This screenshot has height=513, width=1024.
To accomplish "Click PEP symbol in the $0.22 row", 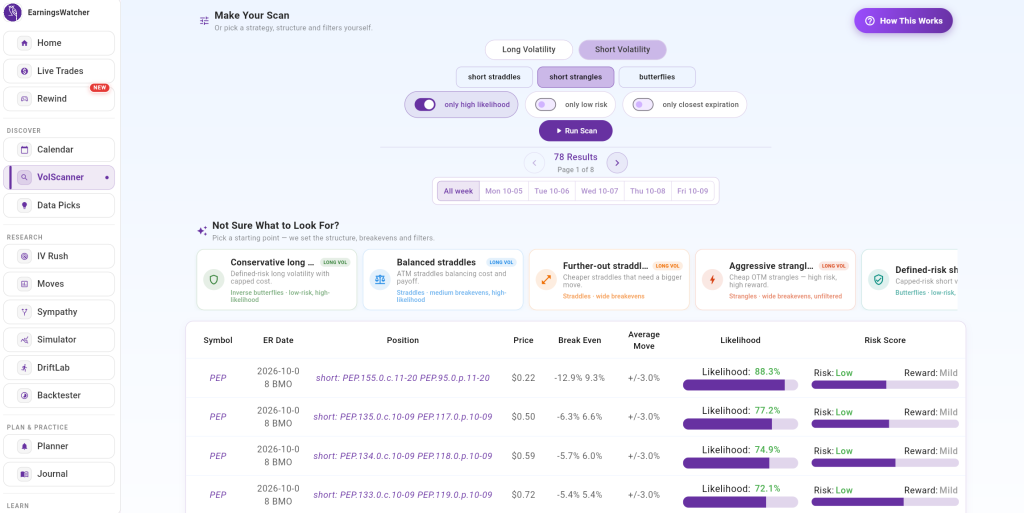I will coord(218,378).
